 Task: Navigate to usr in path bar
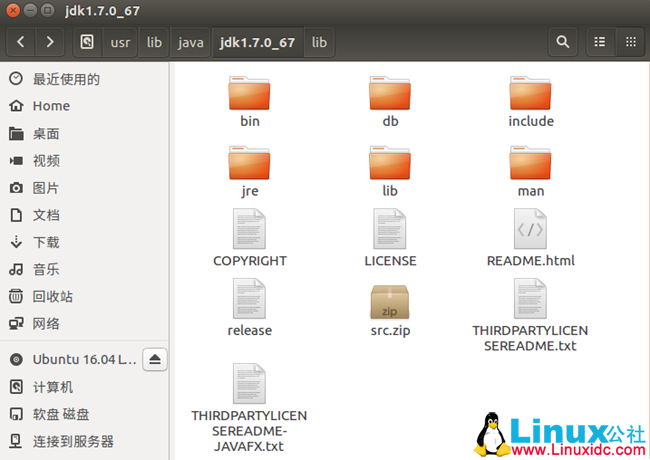tap(120, 42)
